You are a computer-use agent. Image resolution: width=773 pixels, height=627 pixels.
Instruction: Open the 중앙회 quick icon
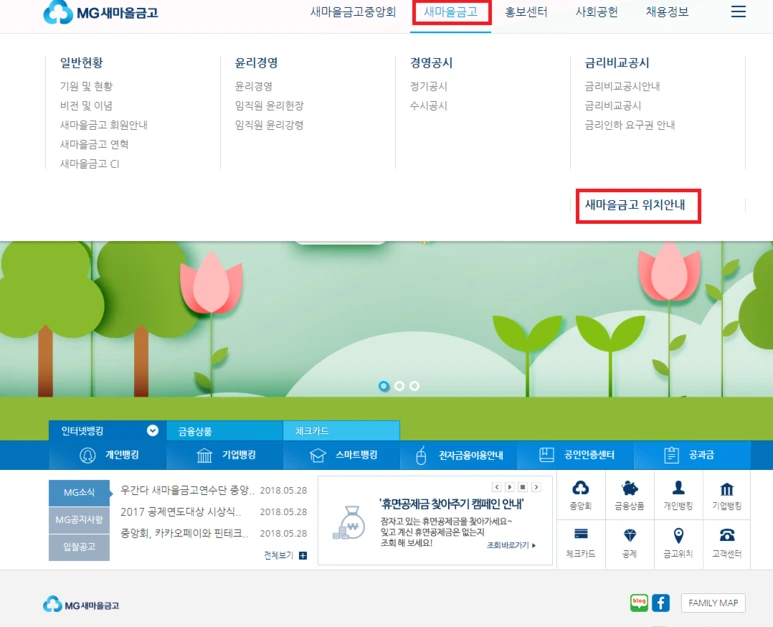[x=581, y=495]
